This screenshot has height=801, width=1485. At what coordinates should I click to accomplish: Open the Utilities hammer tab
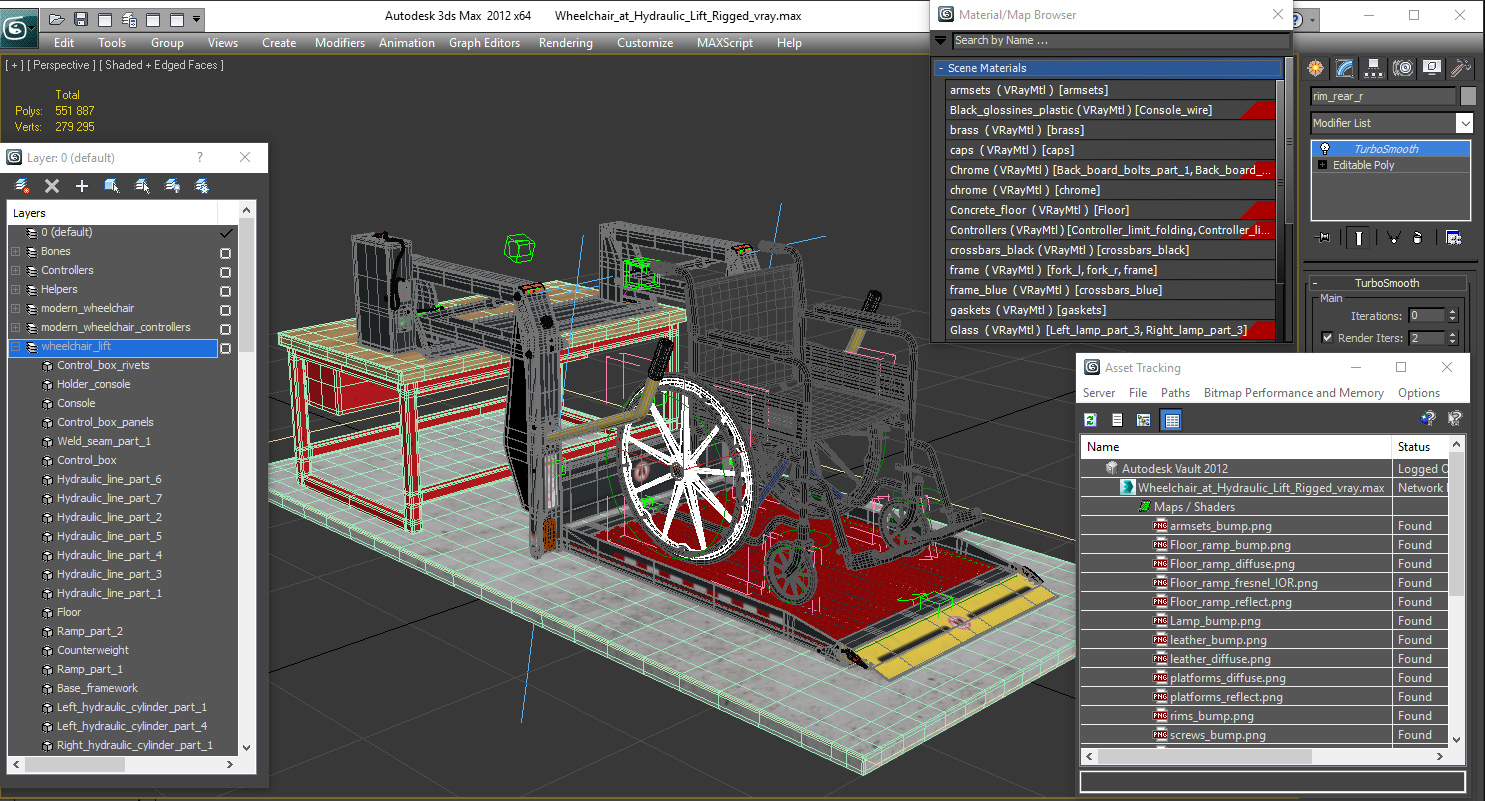[1461, 68]
